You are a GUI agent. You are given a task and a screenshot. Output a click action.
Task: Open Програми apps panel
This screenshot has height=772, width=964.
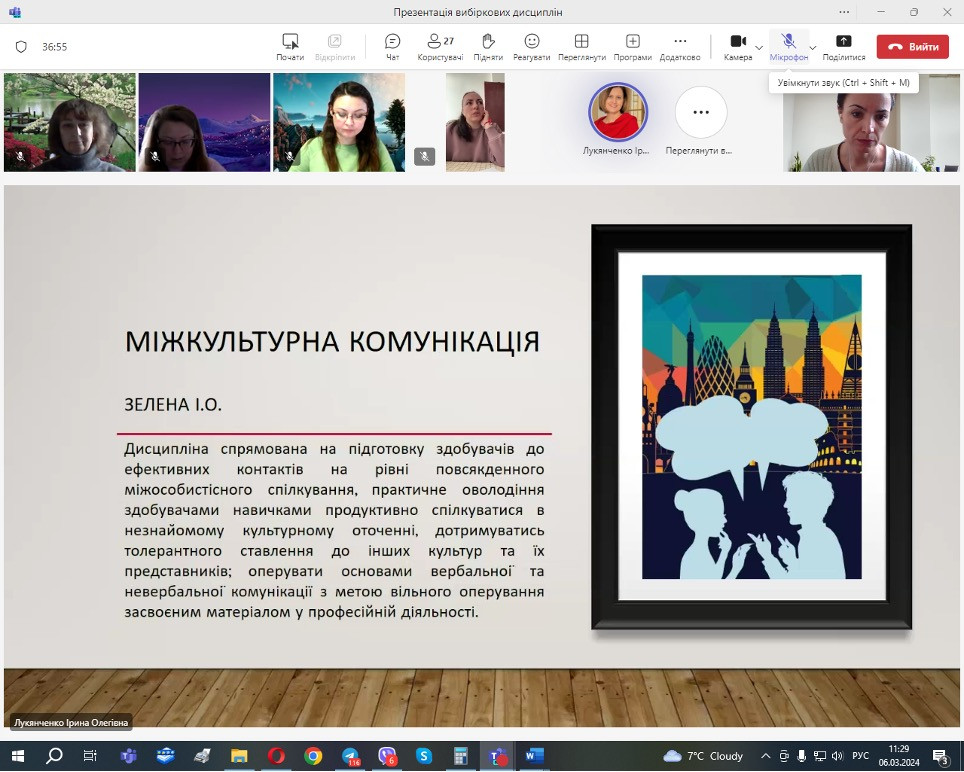[632, 46]
